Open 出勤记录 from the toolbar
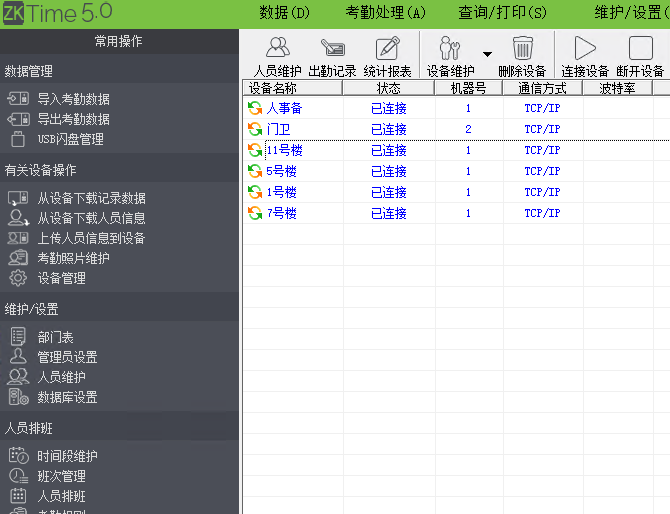 click(x=332, y=49)
